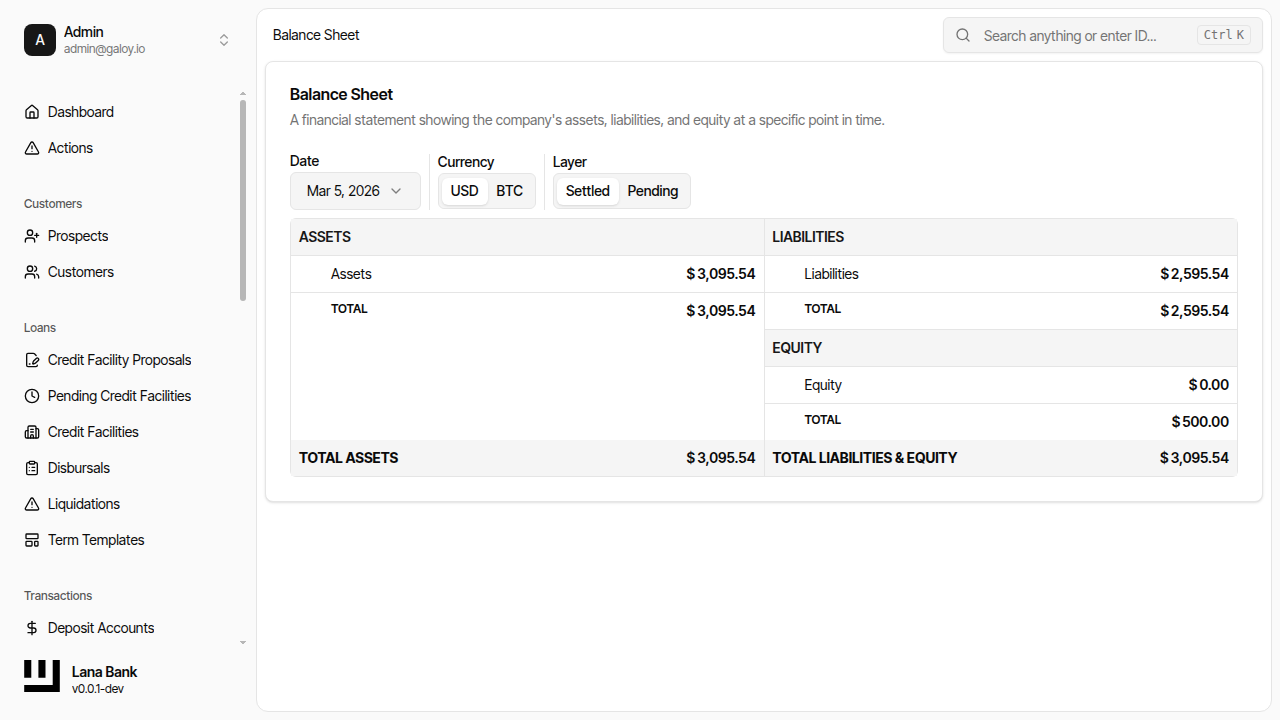Click the Actions warning icon
The height and width of the screenshot is (720, 1280).
(x=31, y=147)
